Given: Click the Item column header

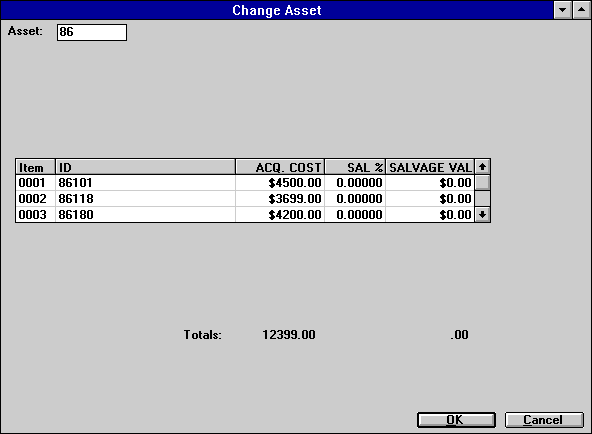Looking at the screenshot, I should tap(35, 167).
